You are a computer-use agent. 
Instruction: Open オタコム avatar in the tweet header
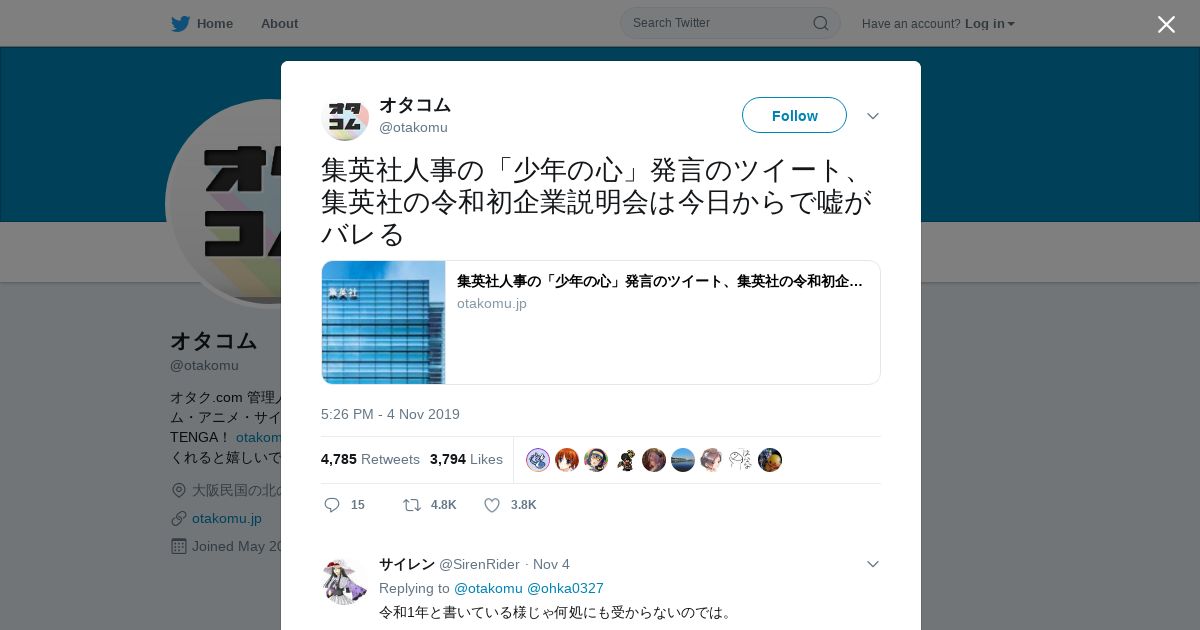point(345,116)
